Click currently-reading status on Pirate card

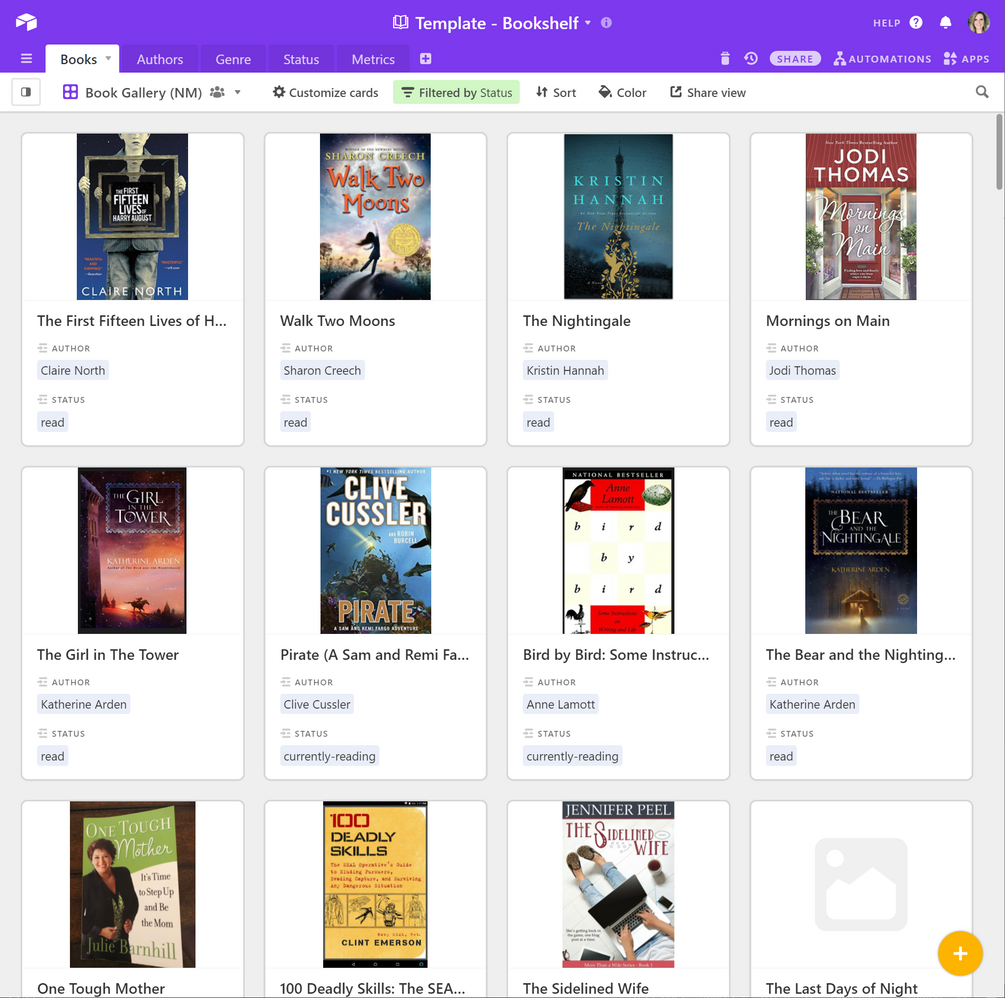pyautogui.click(x=329, y=756)
